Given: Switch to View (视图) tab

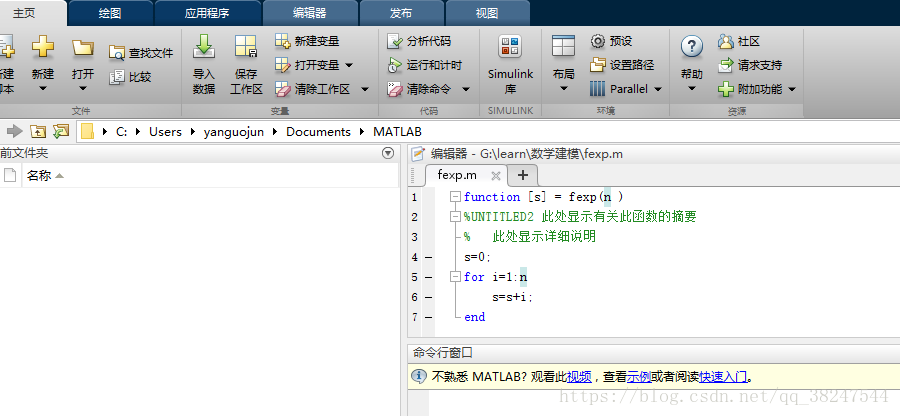Looking at the screenshot, I should tap(487, 13).
